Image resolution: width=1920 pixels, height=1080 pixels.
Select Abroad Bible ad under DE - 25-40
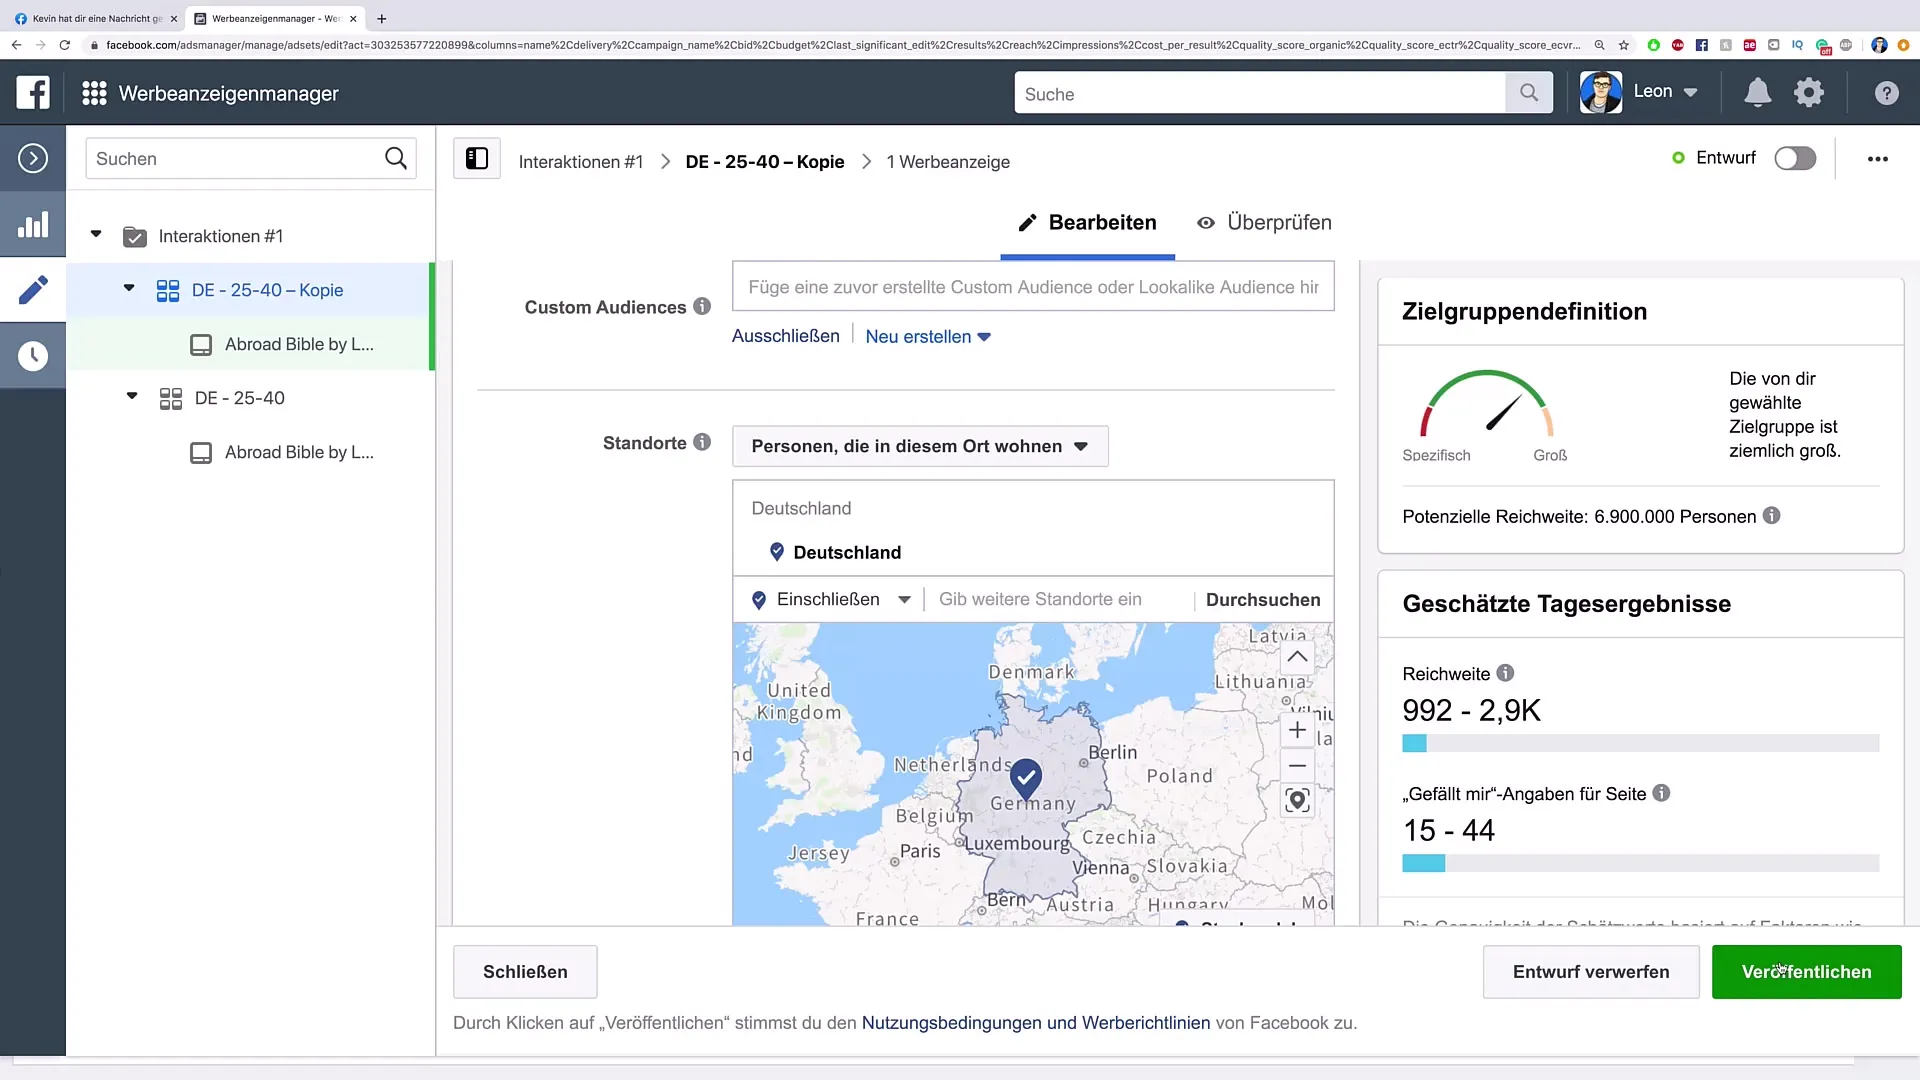coord(250,452)
